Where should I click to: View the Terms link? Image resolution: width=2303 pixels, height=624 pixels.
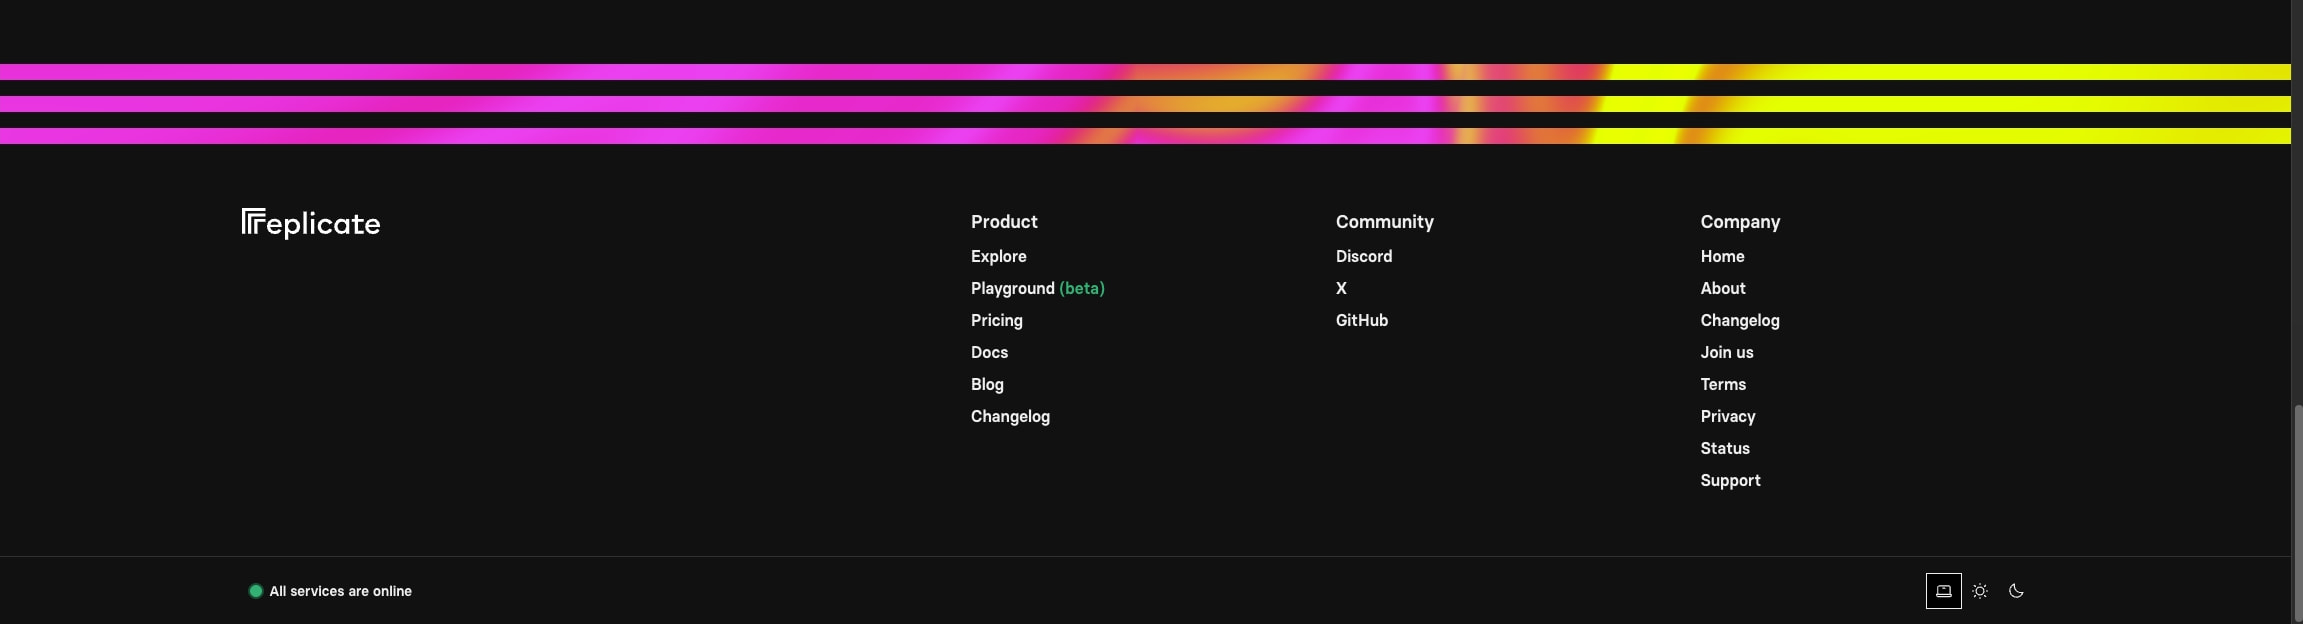click(x=1723, y=384)
